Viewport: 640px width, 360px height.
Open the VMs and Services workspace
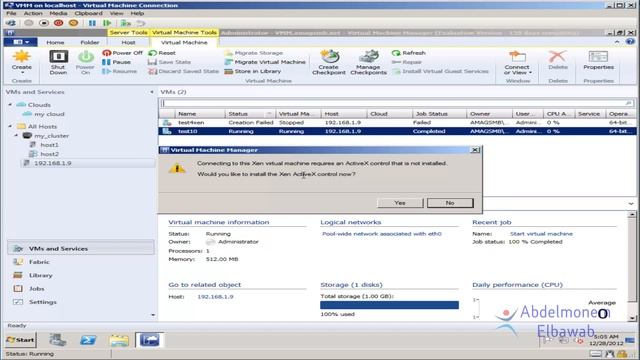(x=81, y=249)
